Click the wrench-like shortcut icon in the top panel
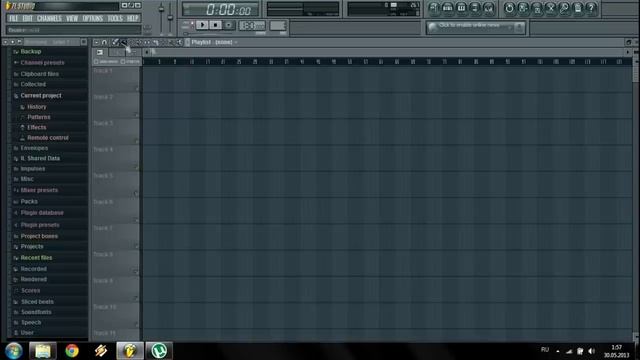Screen dimensions: 640x360 tap(564, 8)
